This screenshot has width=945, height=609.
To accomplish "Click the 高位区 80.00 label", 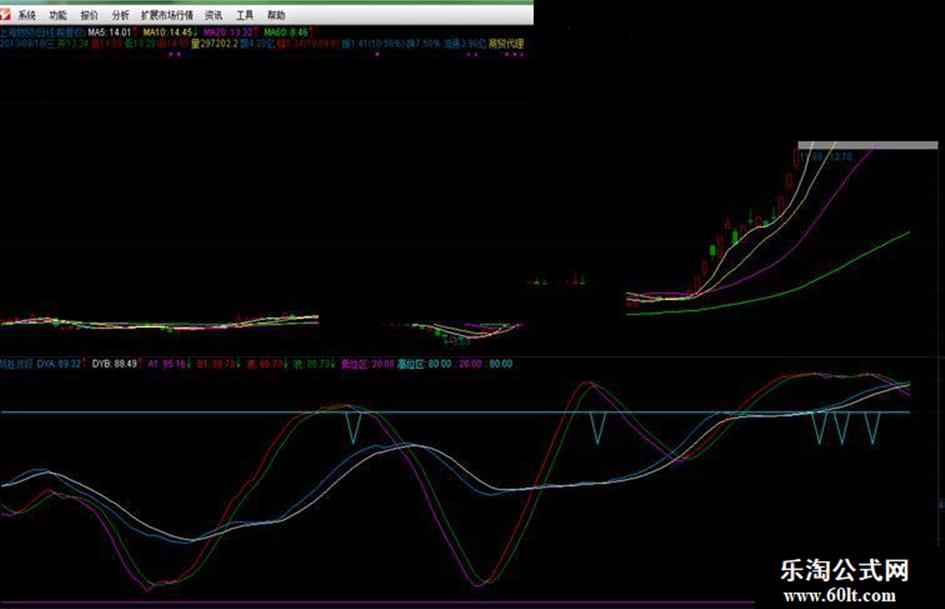I will click(x=424, y=364).
